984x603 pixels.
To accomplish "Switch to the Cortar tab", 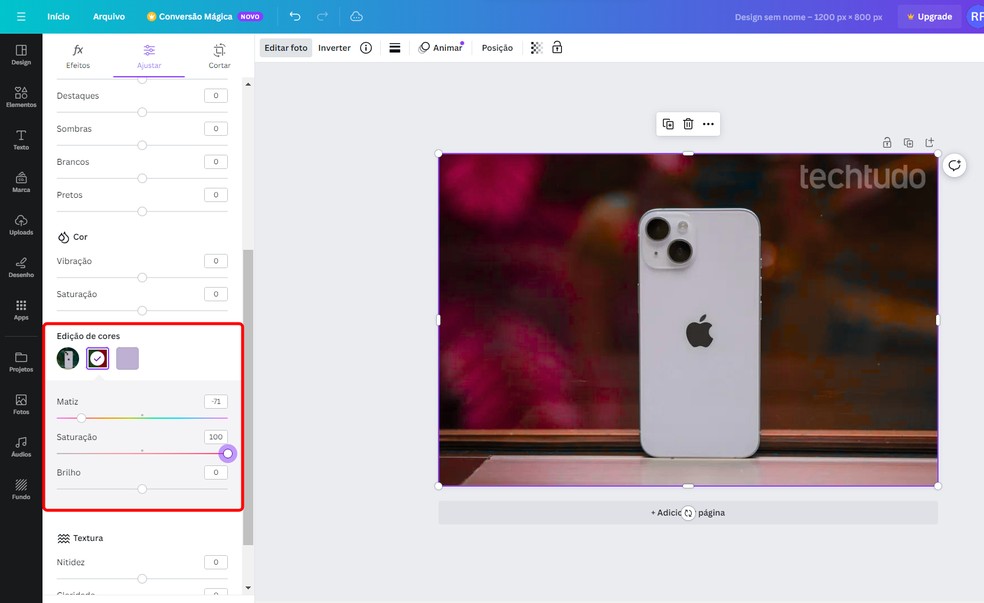I will pos(220,56).
